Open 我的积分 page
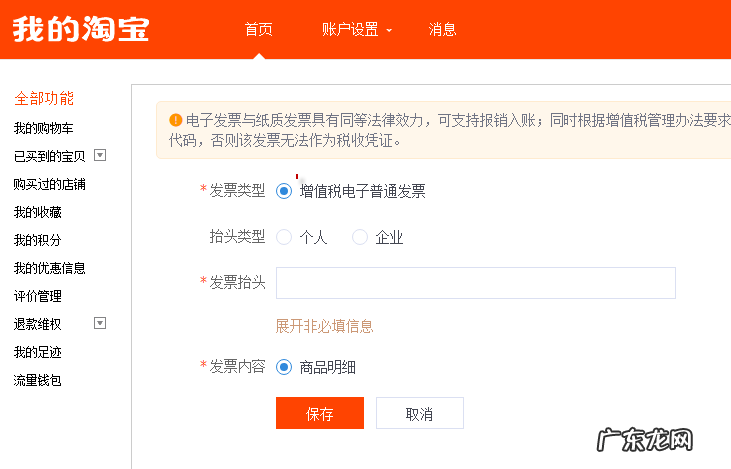This screenshot has height=469, width=731. 37,240
